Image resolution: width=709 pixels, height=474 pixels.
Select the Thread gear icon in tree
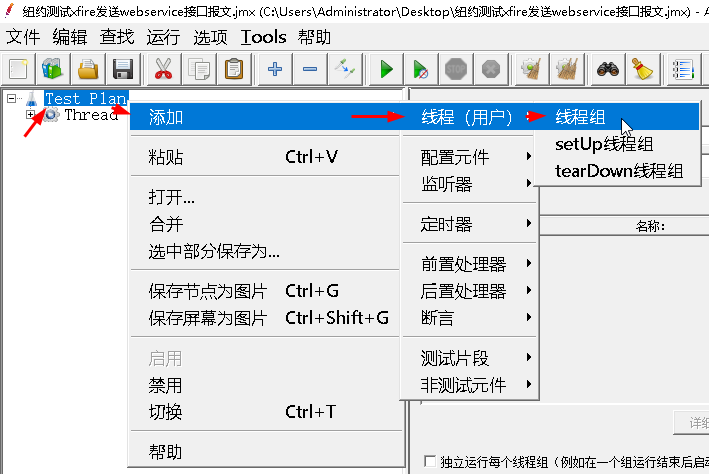[x=51, y=114]
